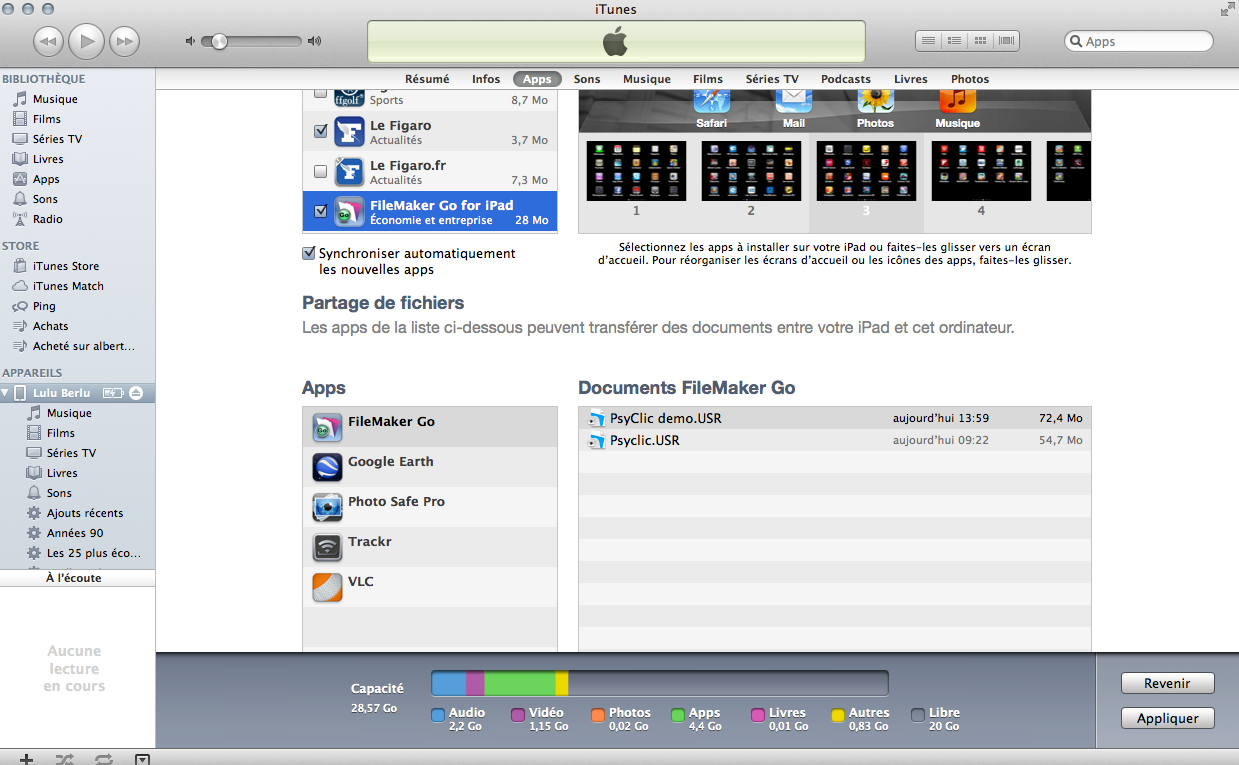Toggle shuffle at the bottom of the sidebar

pos(65,759)
